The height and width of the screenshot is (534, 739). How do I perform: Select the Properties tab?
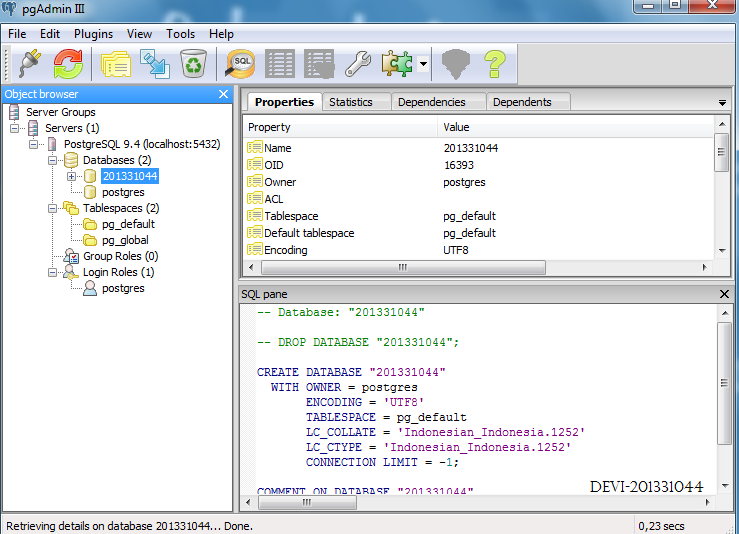pyautogui.click(x=284, y=102)
